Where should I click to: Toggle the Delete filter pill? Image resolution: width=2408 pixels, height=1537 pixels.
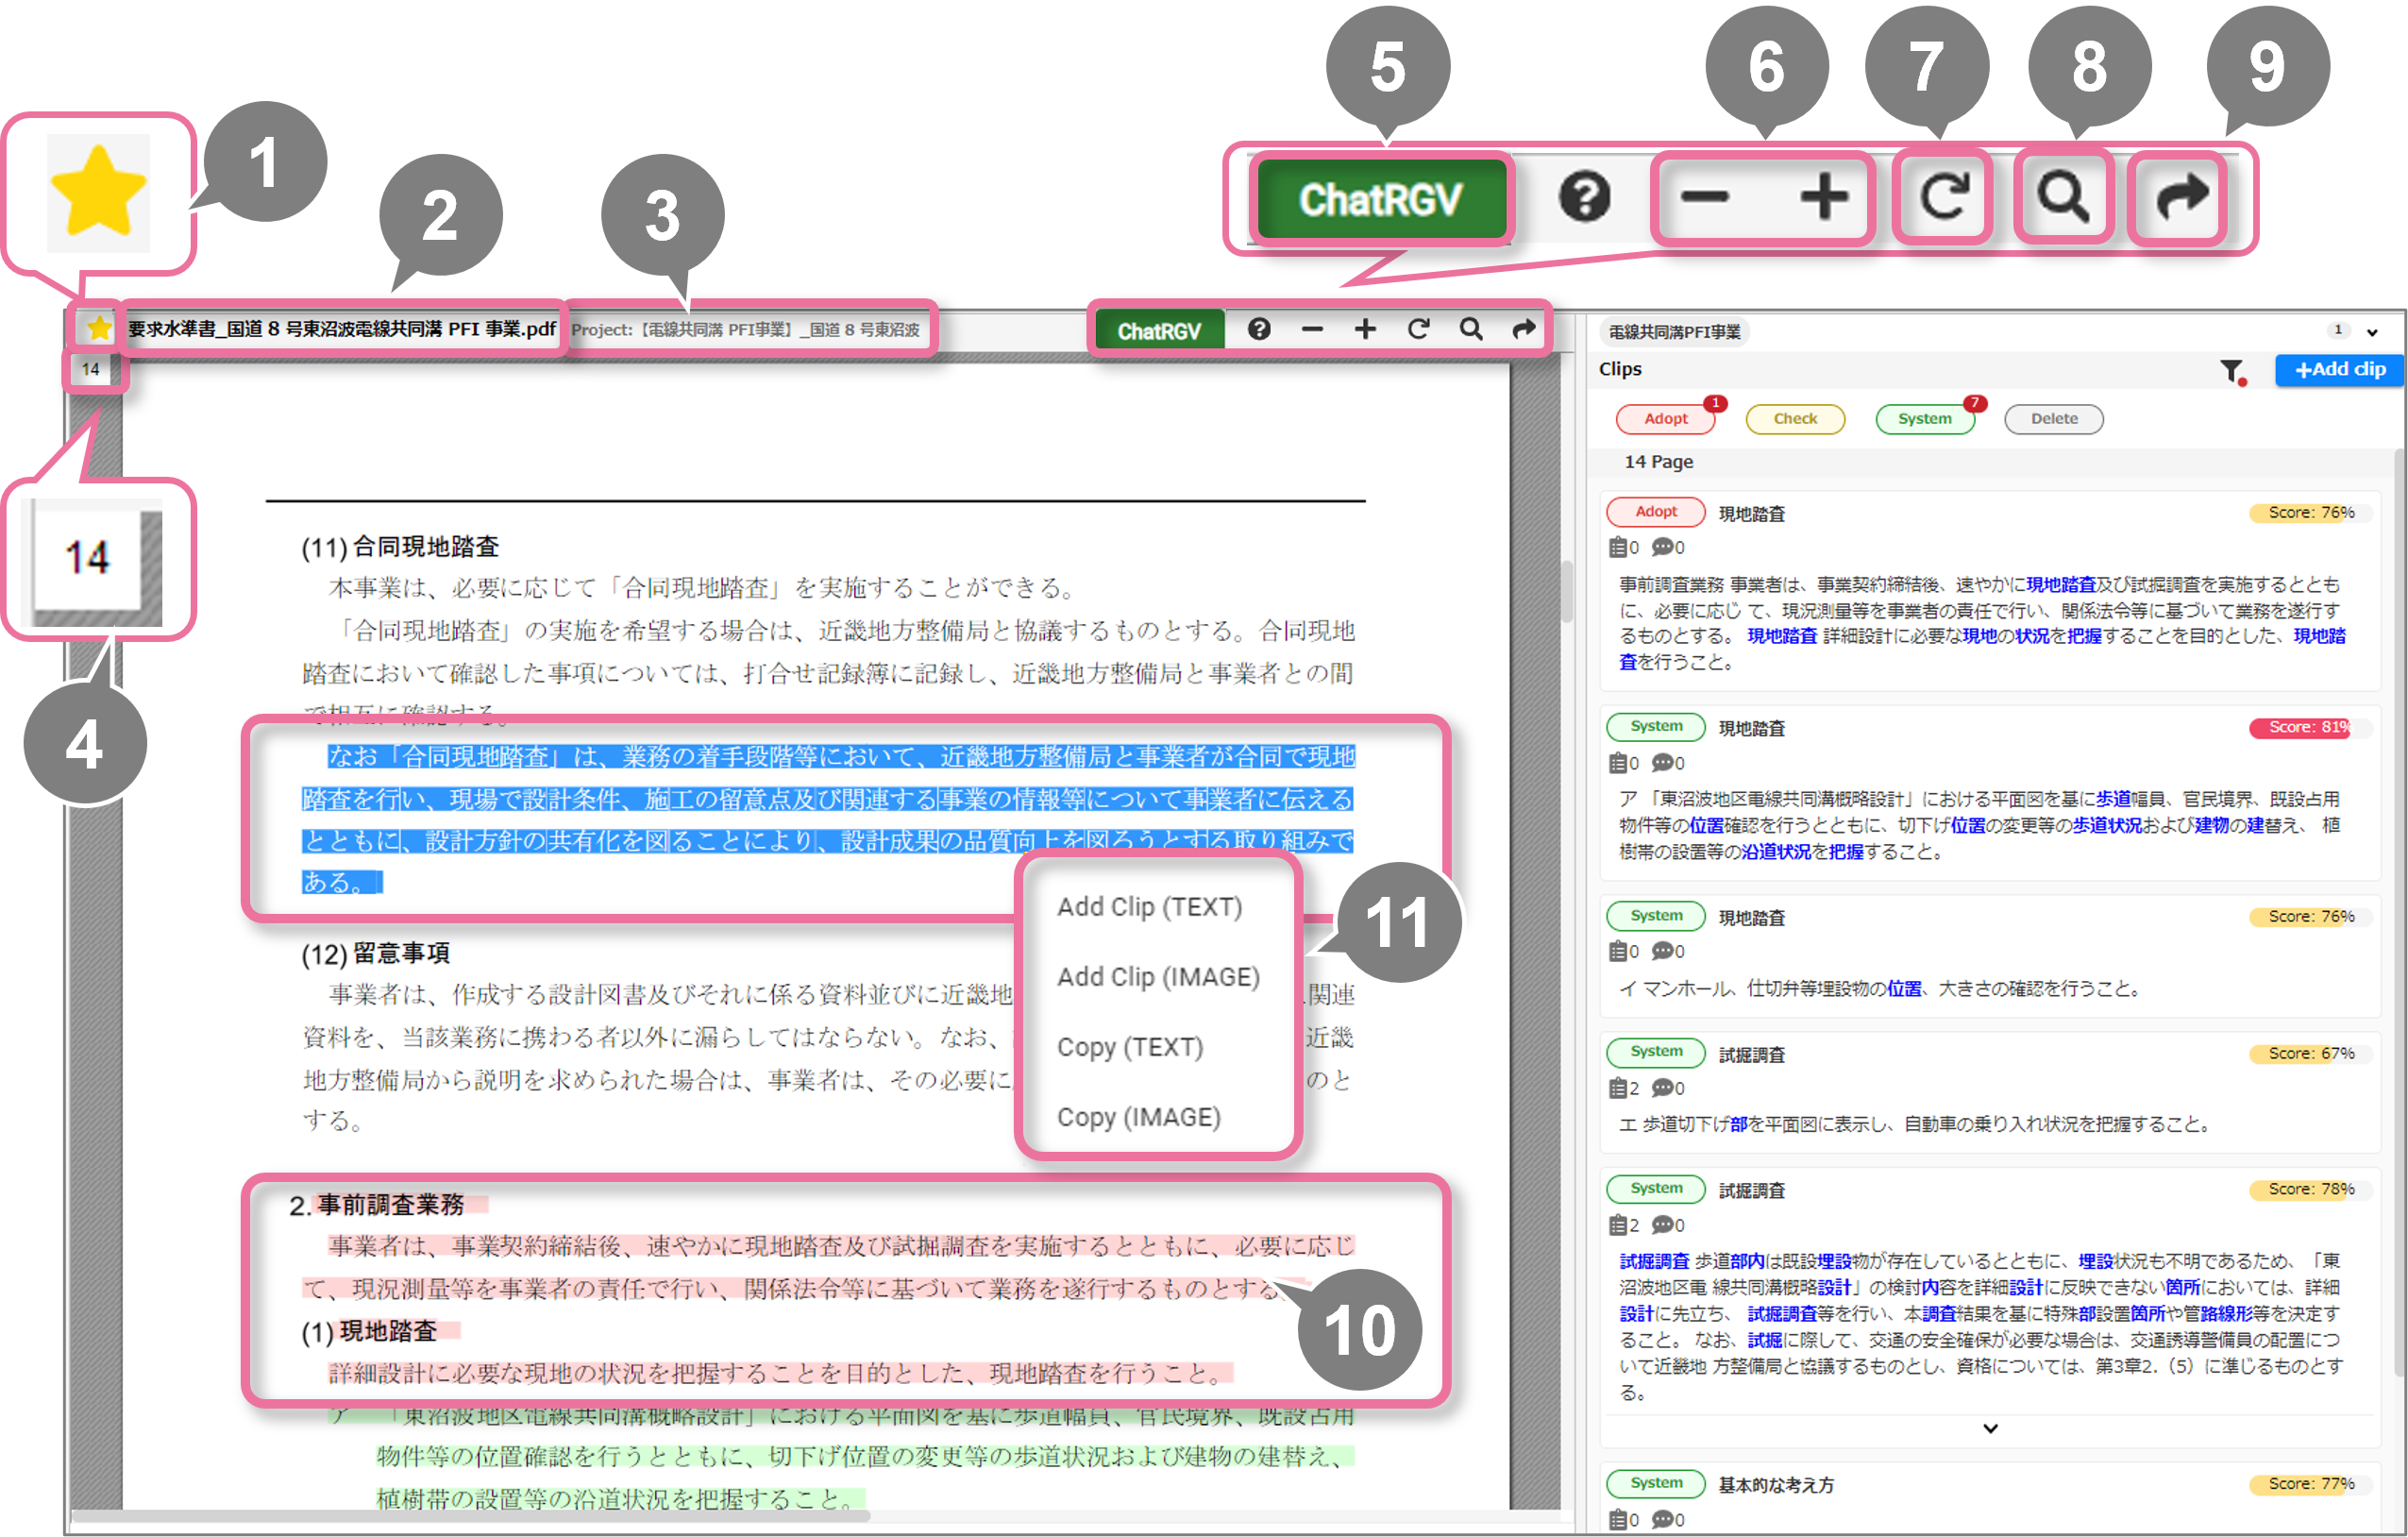pyautogui.click(x=2054, y=419)
